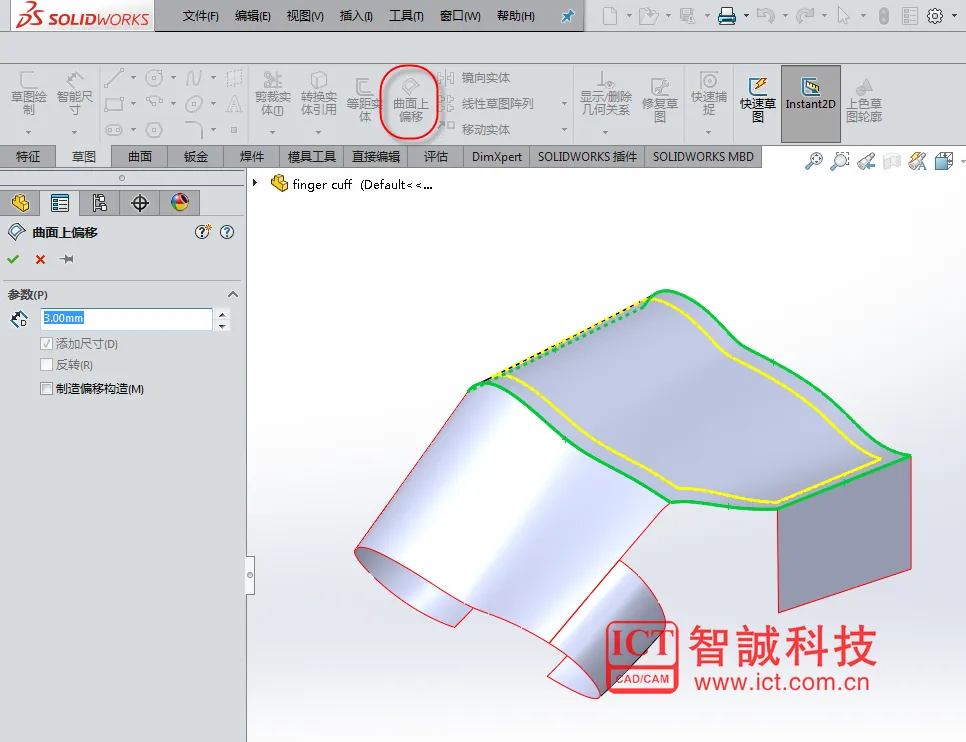Click Linear Sketch Pattern (线性草图阵列)

pyautogui.click(x=487, y=104)
